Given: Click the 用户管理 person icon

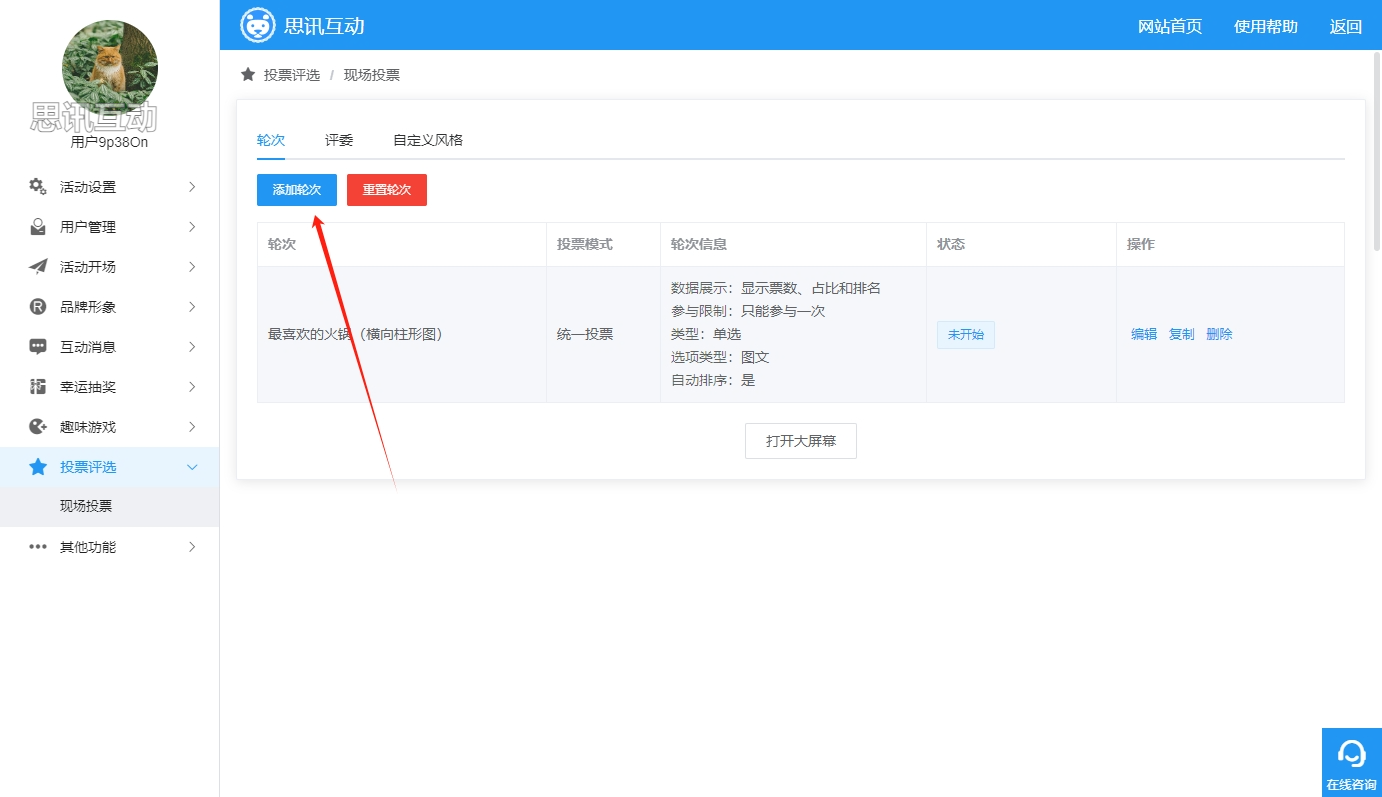Looking at the screenshot, I should (38, 227).
